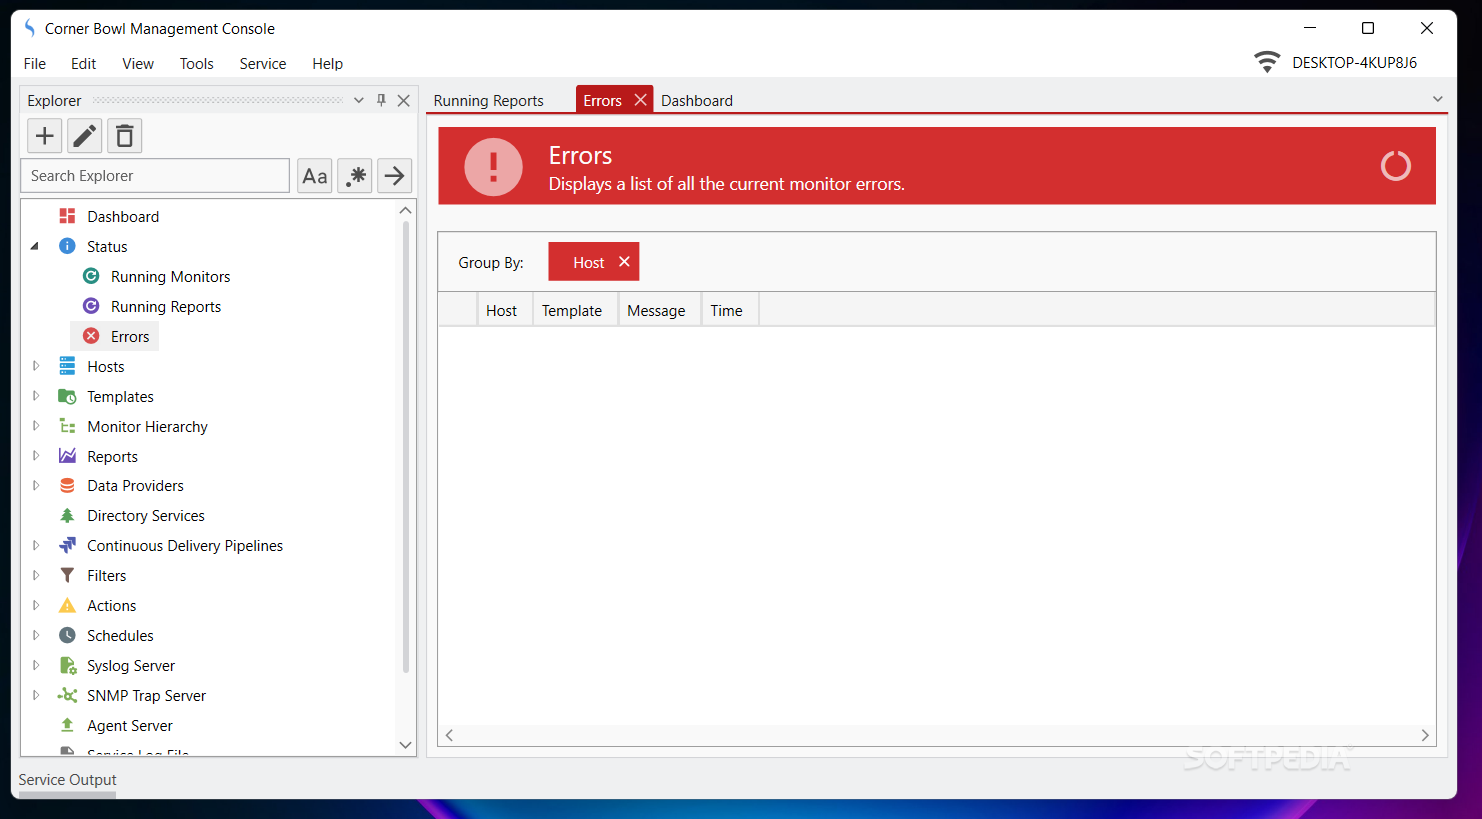Click the Running Reports tree icon
The image size is (1482, 819).
pyautogui.click(x=91, y=306)
